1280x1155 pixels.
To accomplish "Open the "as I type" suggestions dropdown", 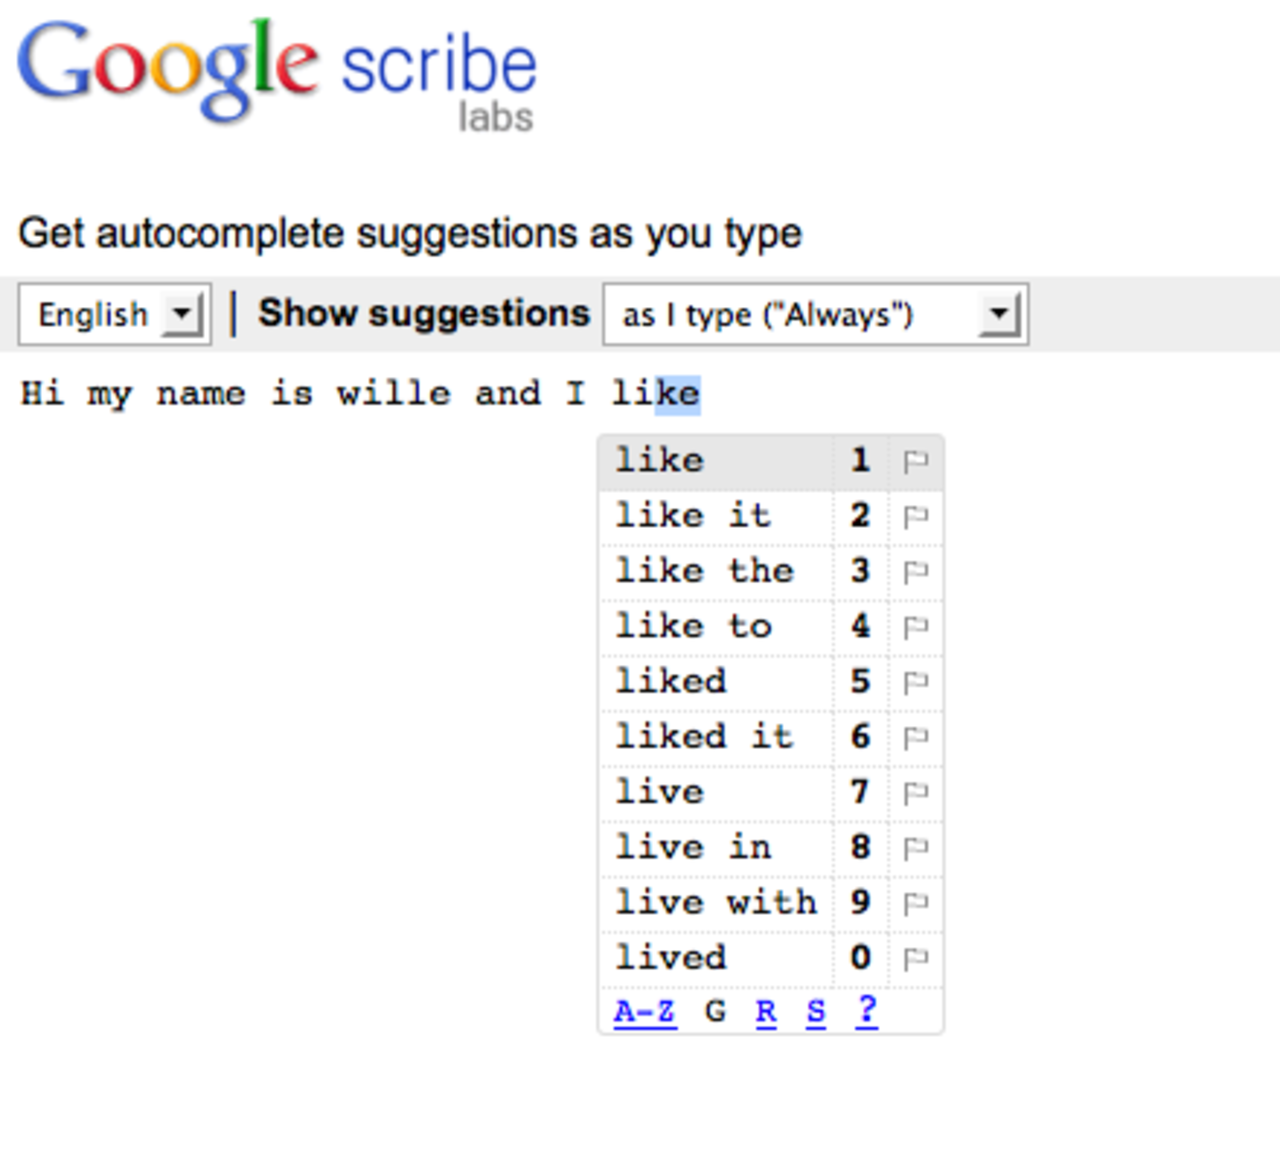I will click(815, 314).
